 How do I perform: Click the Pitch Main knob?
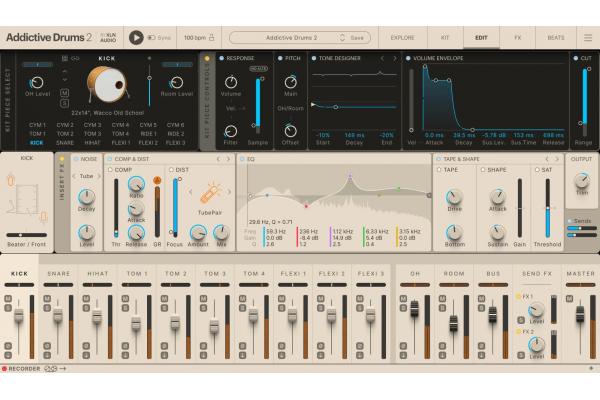(x=290, y=82)
